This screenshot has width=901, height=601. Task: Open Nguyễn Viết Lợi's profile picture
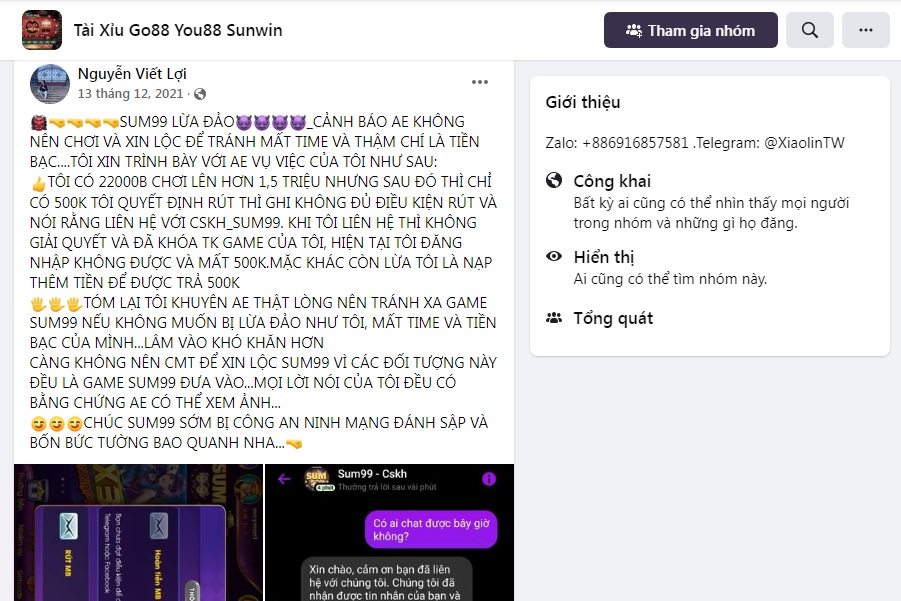pos(50,83)
